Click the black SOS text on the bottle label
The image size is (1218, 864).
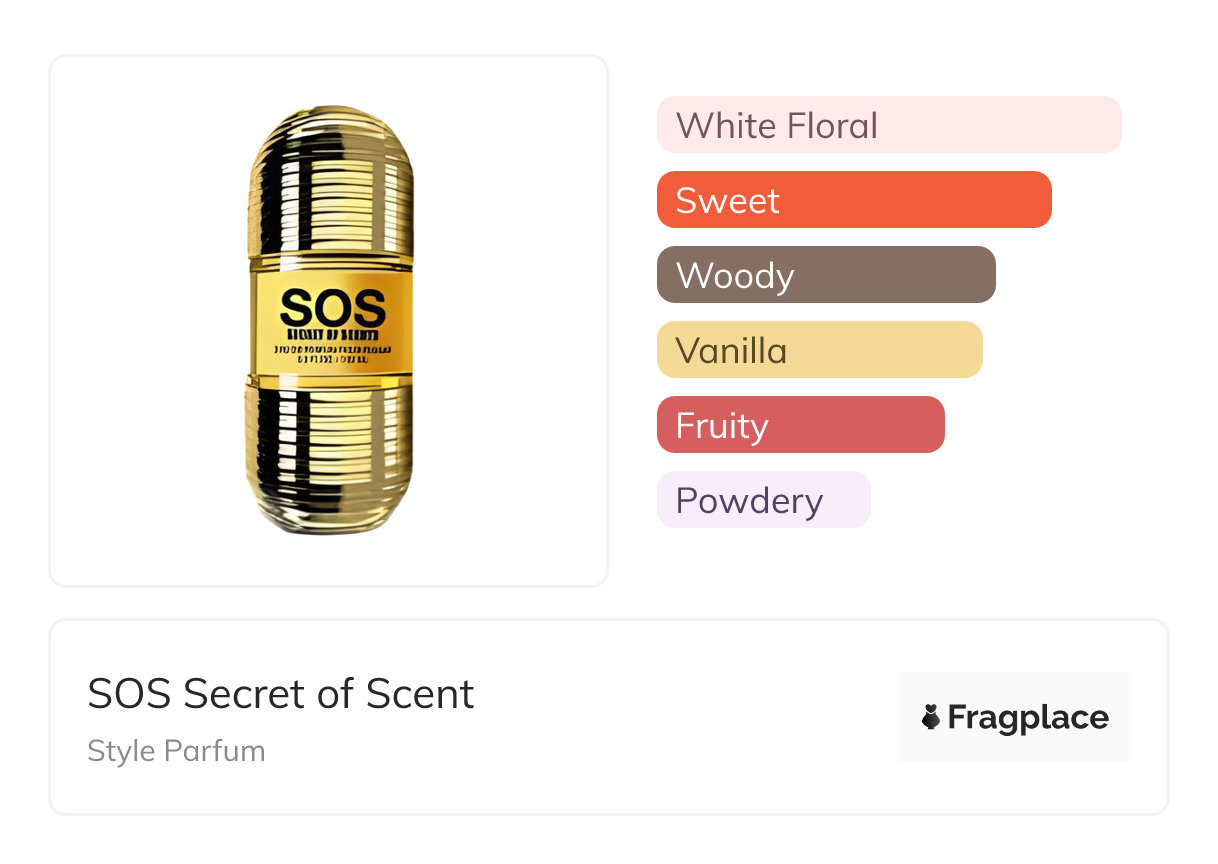coord(332,307)
